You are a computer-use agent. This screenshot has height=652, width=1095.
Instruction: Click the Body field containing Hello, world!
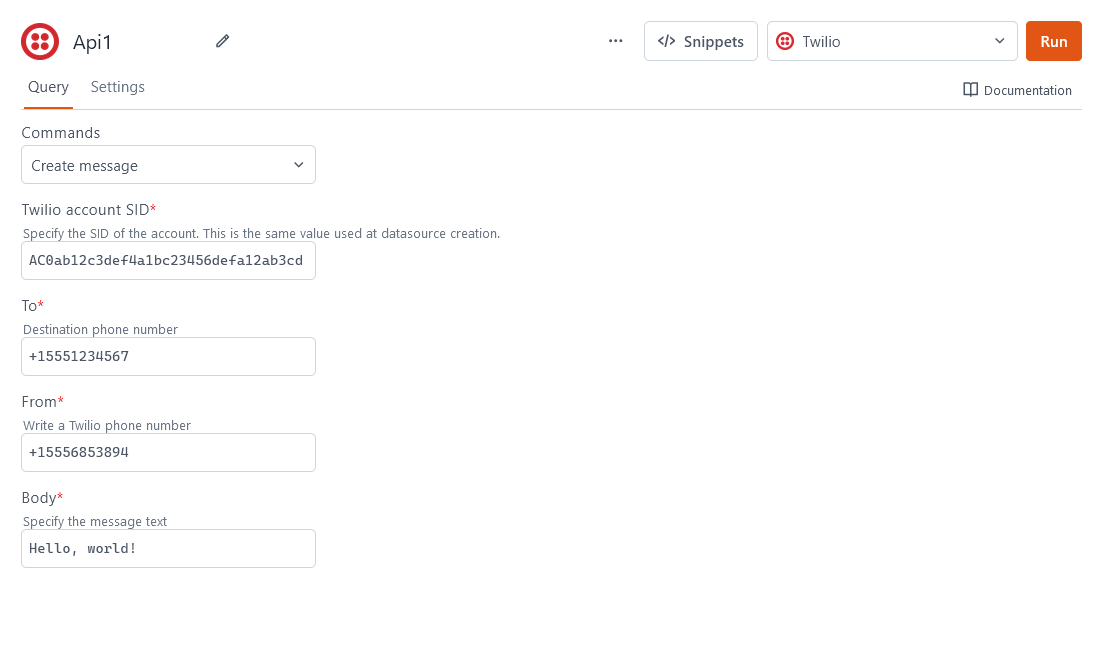click(x=168, y=548)
